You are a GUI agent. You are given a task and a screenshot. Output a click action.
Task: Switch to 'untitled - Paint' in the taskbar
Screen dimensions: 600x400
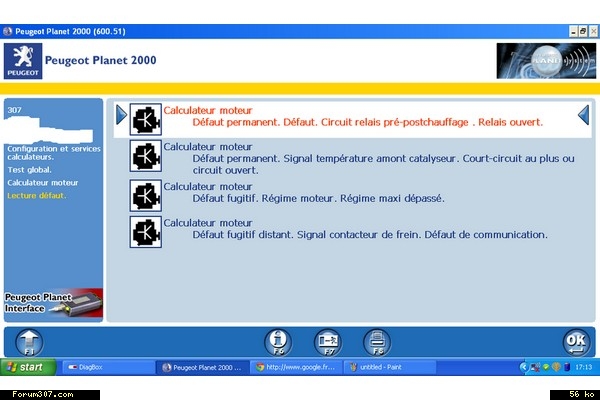coord(390,367)
